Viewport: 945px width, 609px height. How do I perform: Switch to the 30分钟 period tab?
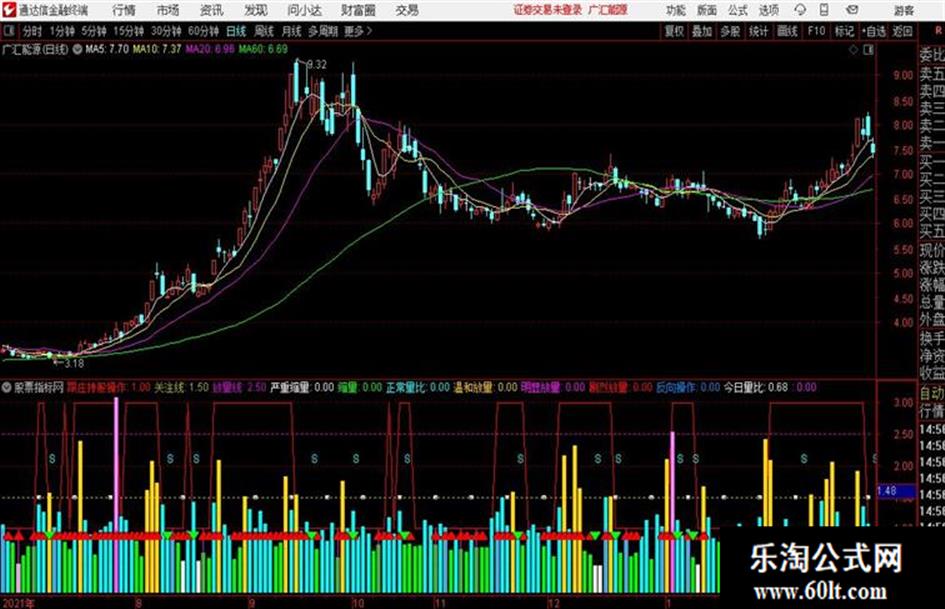166,31
